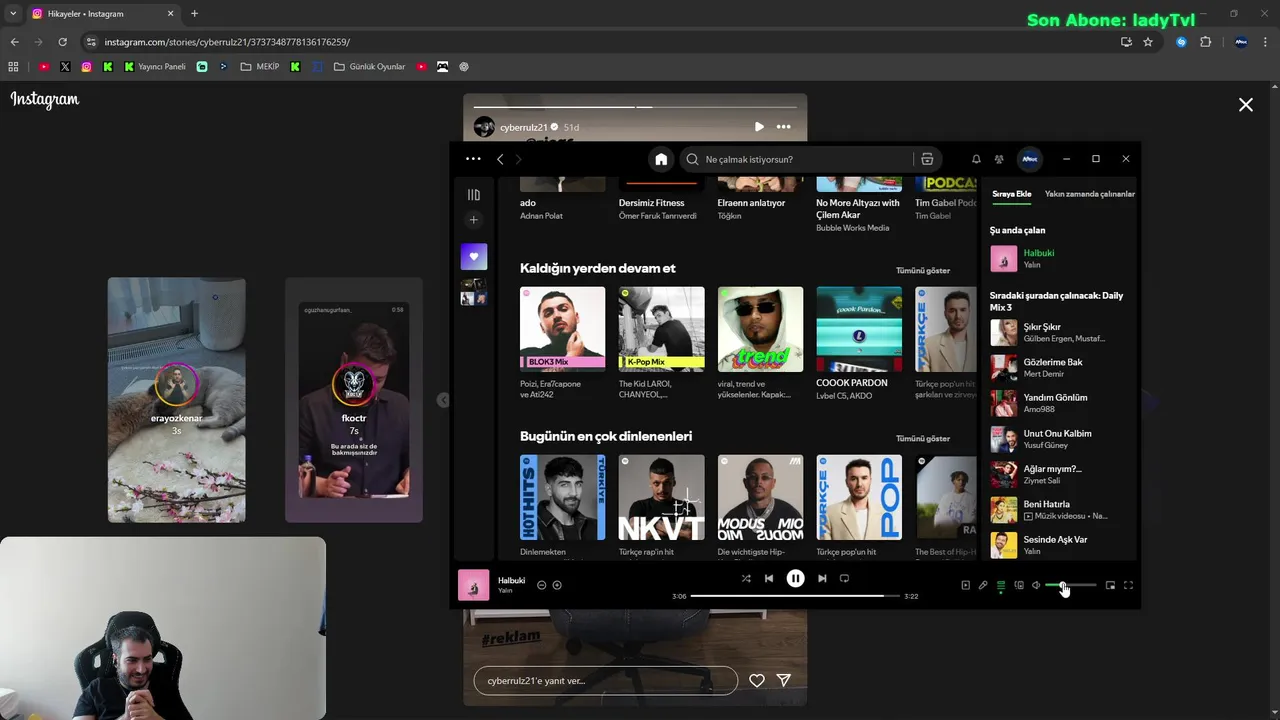Open Yayıncı Paneli bookmark

(155, 67)
